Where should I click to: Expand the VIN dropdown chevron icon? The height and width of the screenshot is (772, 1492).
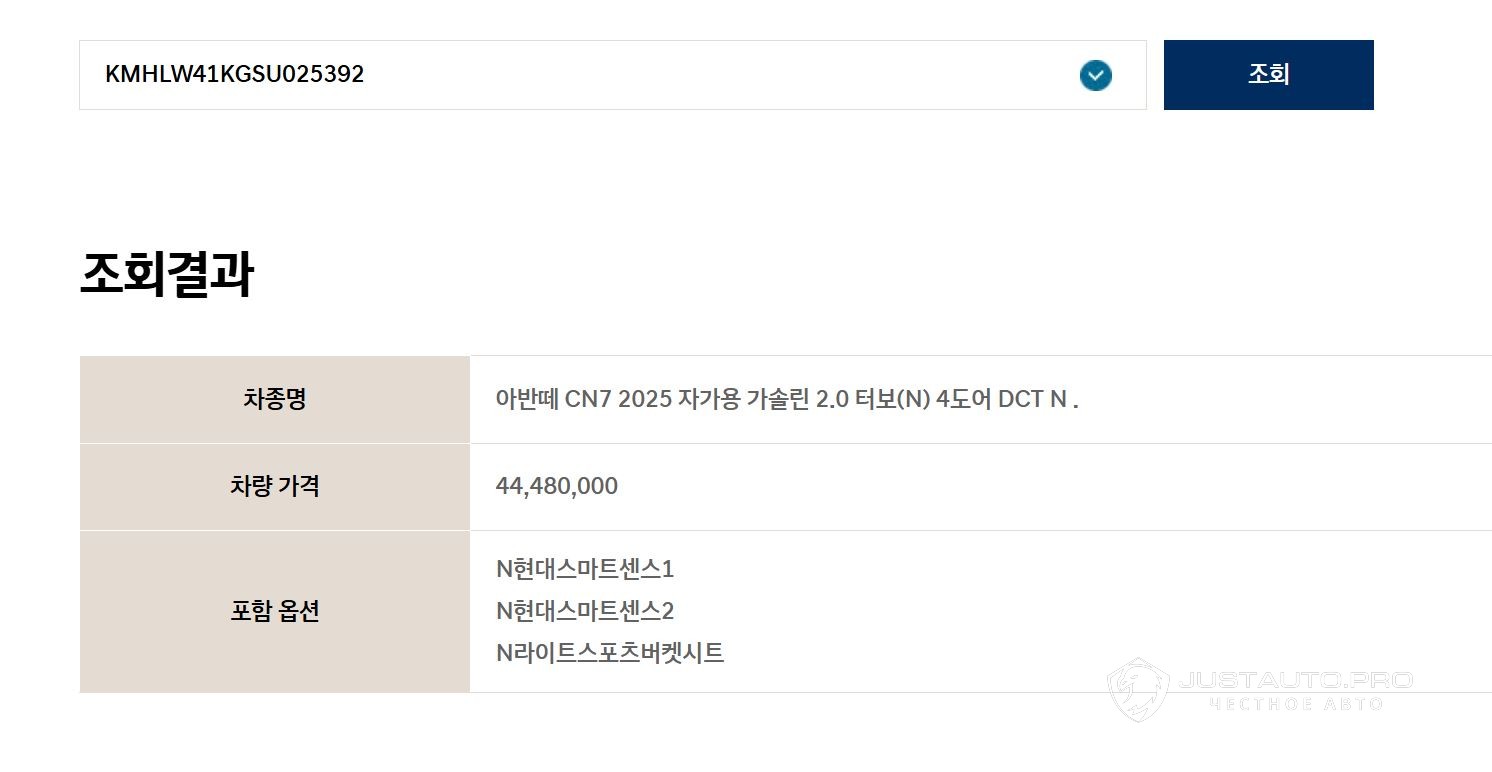(x=1095, y=75)
